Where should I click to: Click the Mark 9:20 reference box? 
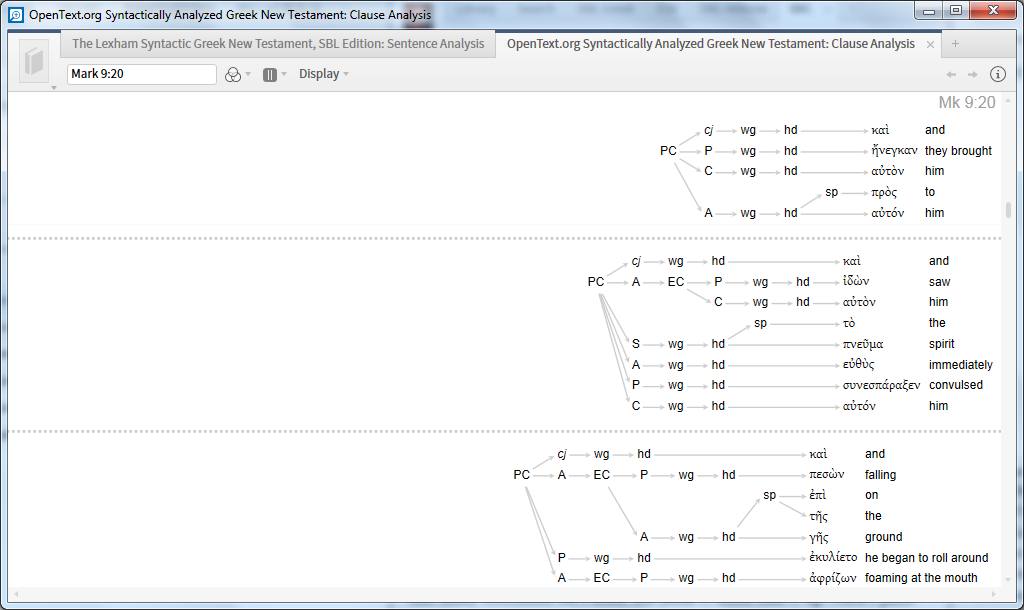click(x=142, y=74)
